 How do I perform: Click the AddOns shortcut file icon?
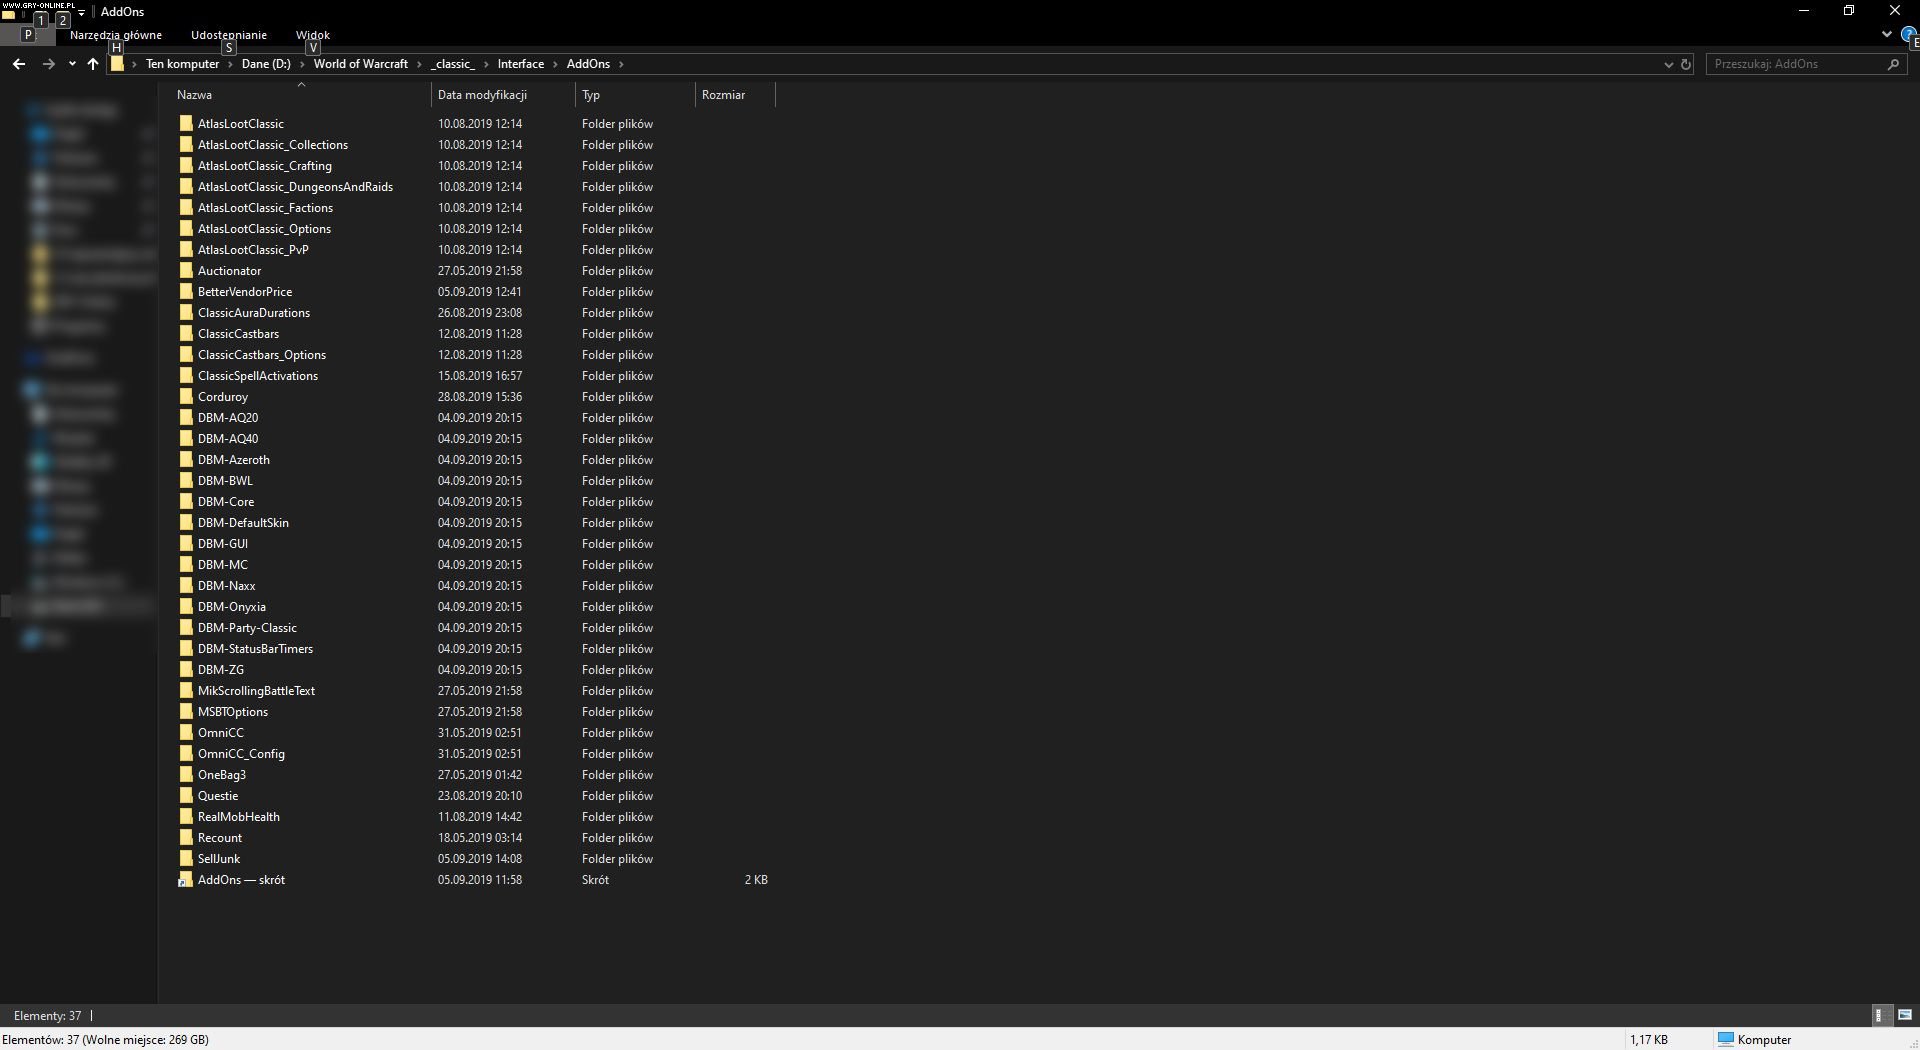tap(185, 880)
